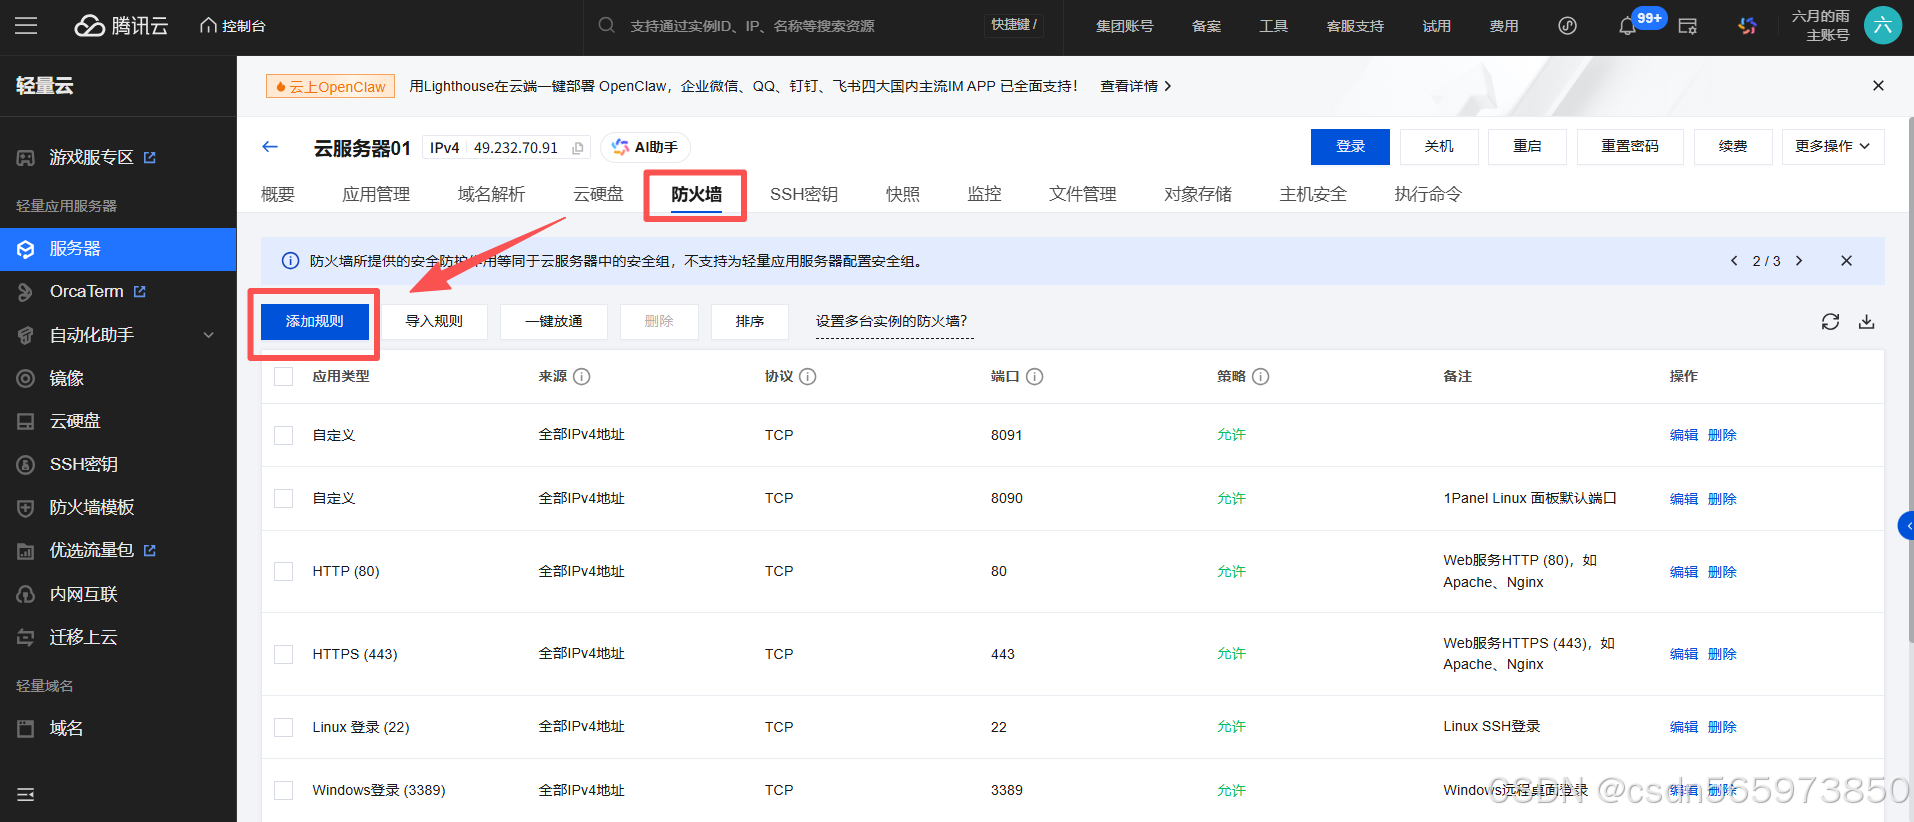Go to previous notice with left chevron
This screenshot has width=1914, height=822.
click(x=1734, y=261)
